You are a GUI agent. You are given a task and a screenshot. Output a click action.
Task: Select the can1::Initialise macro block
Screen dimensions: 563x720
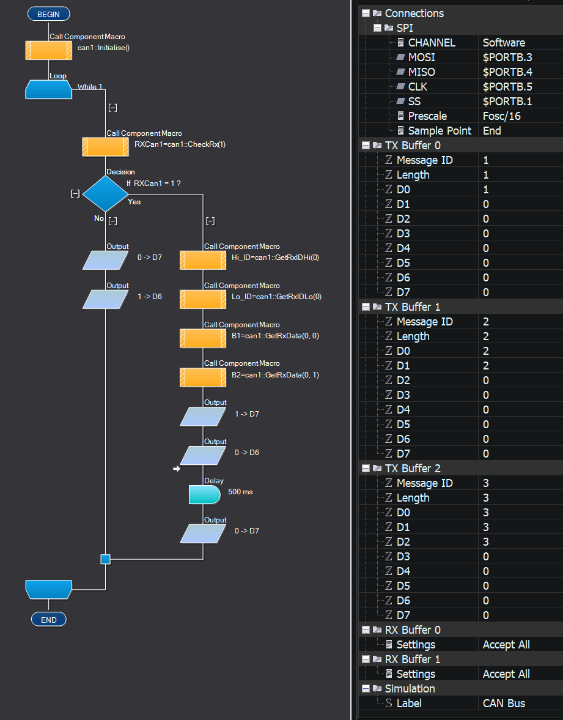pyautogui.click(x=48, y=51)
